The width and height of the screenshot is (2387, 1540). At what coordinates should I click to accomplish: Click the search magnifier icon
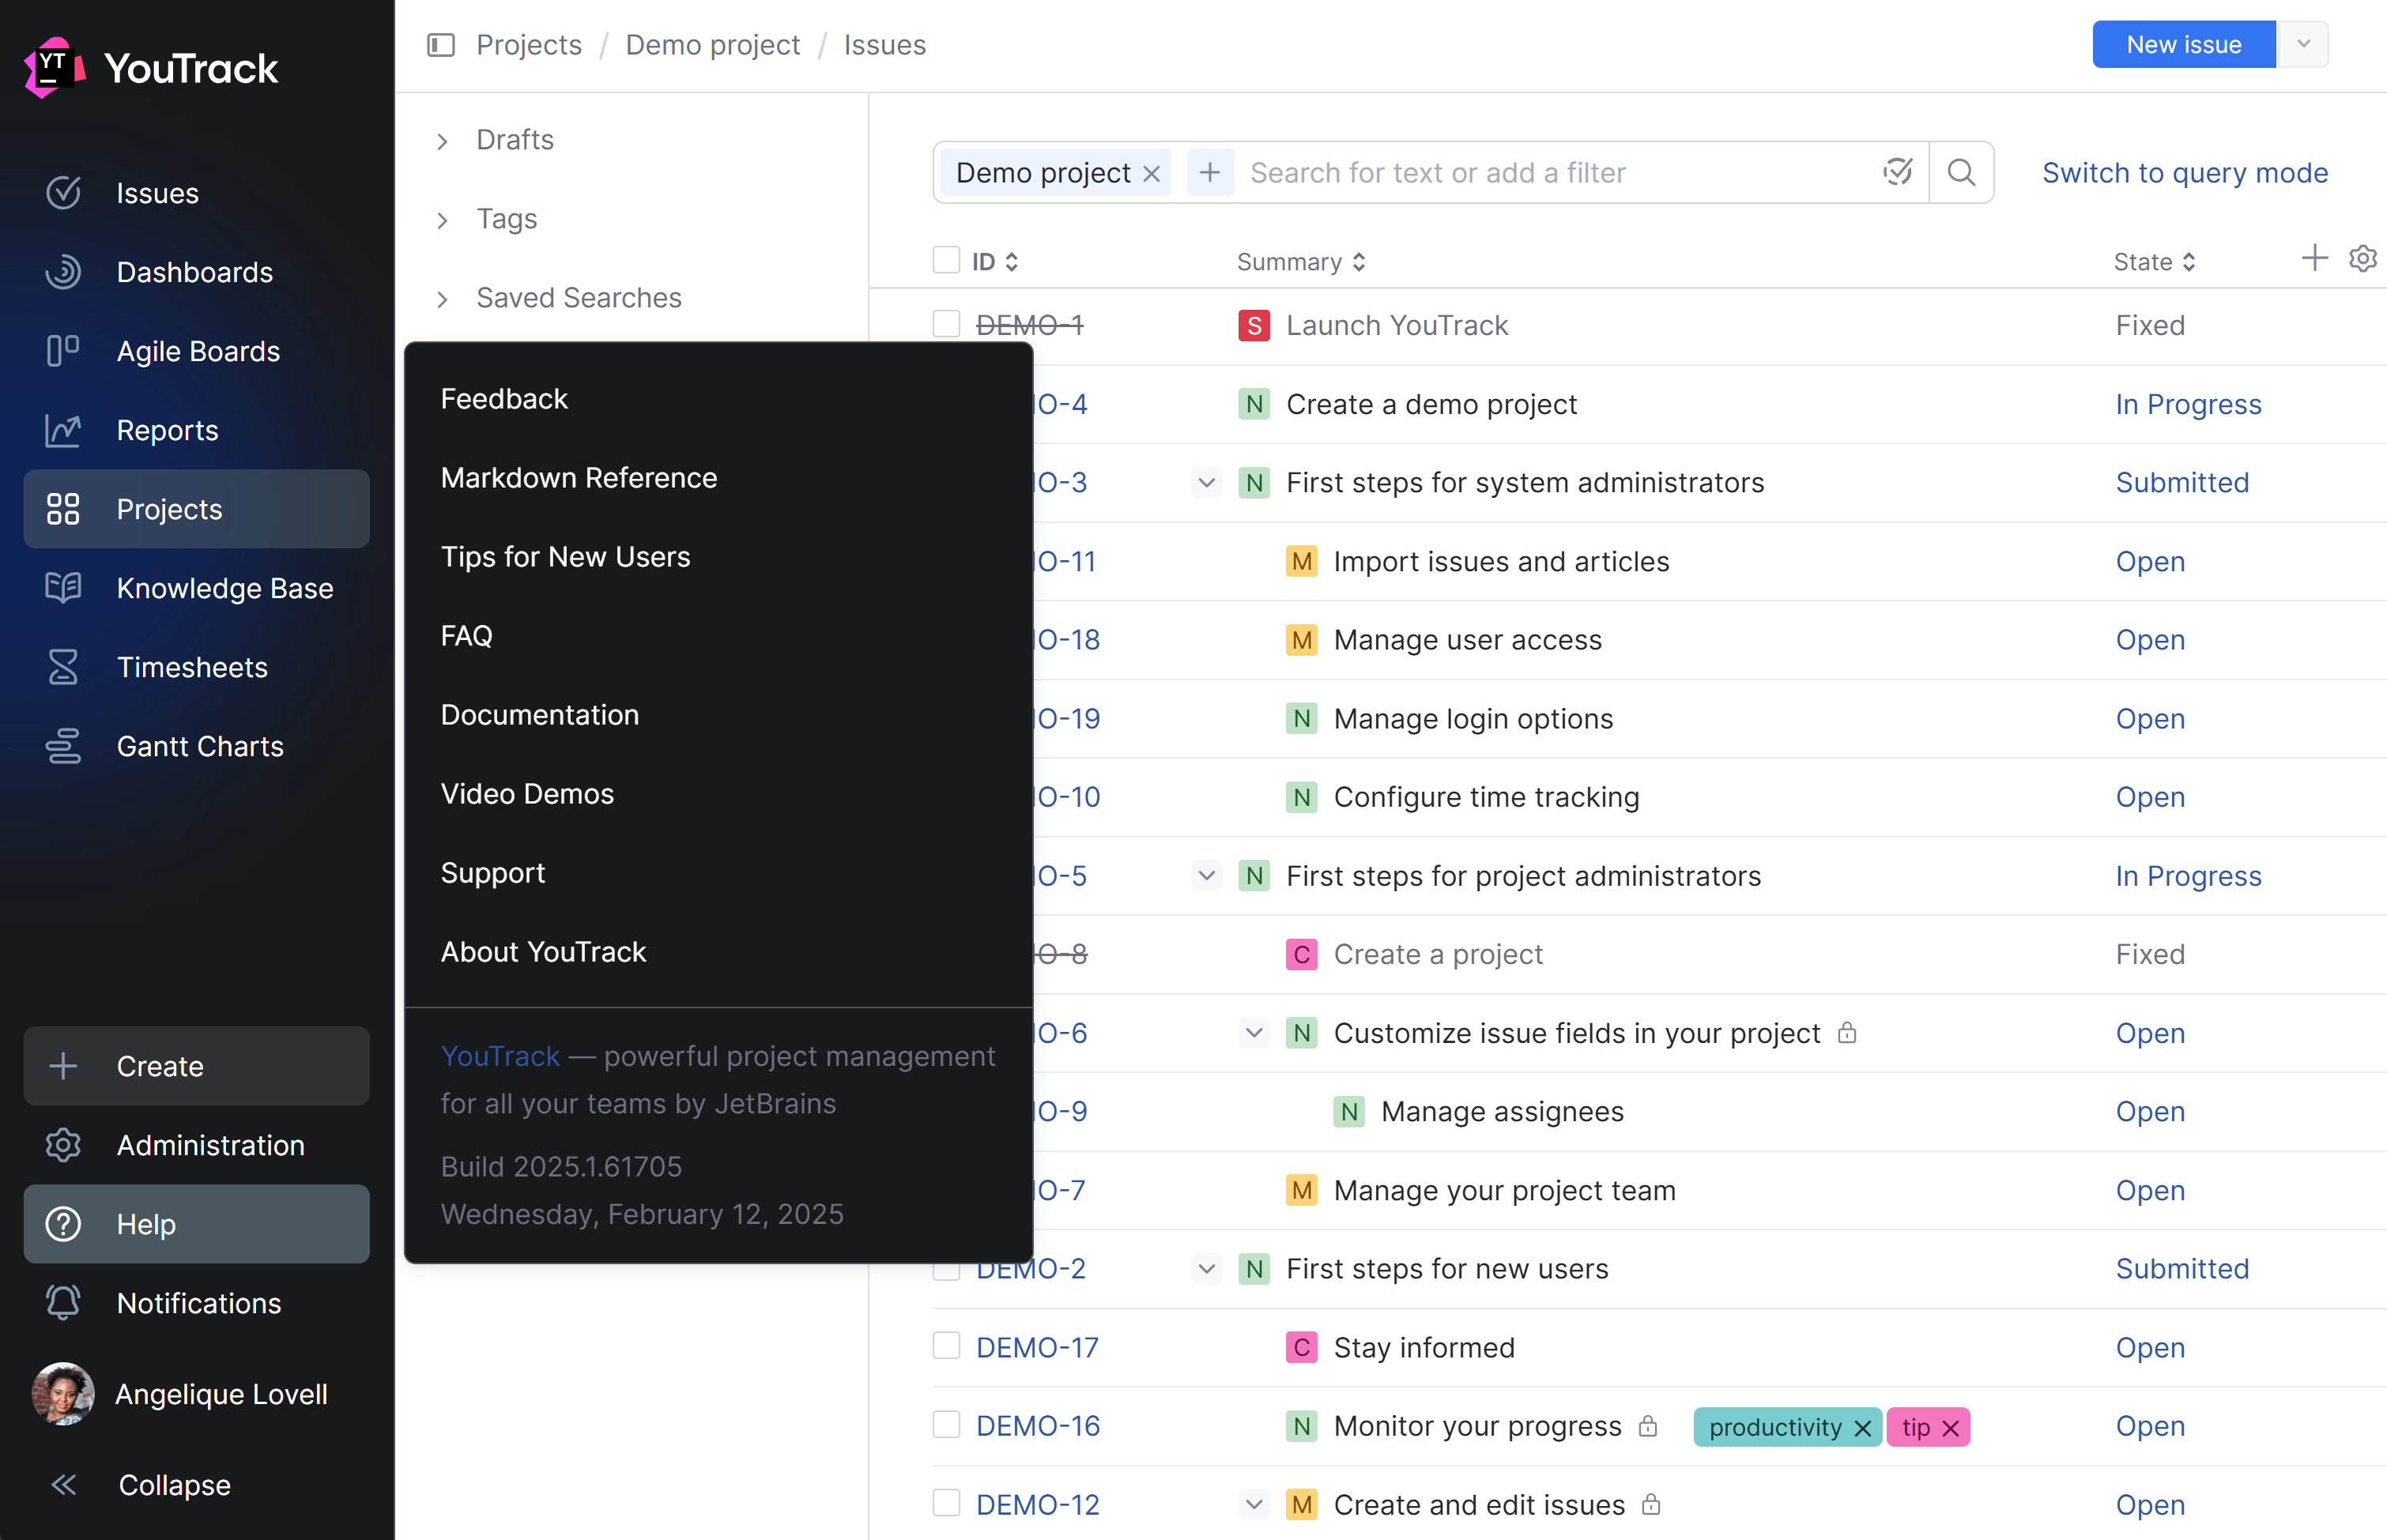tap(1961, 173)
